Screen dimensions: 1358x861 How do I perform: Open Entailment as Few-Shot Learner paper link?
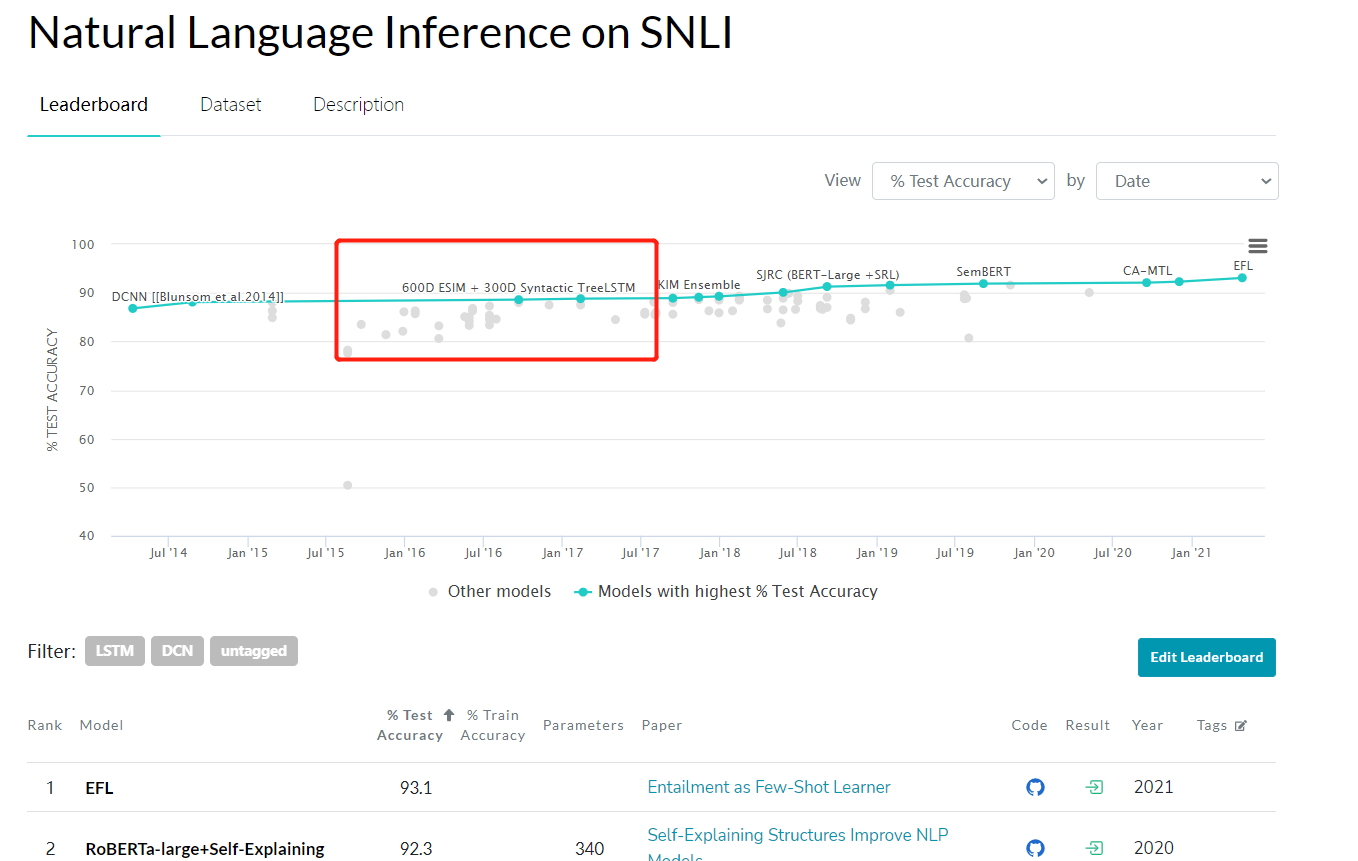768,787
